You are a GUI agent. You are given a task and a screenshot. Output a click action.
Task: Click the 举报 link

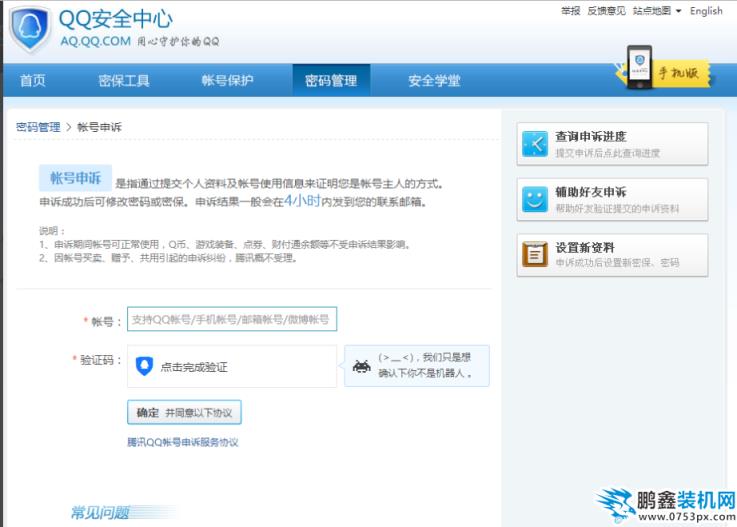(x=571, y=11)
